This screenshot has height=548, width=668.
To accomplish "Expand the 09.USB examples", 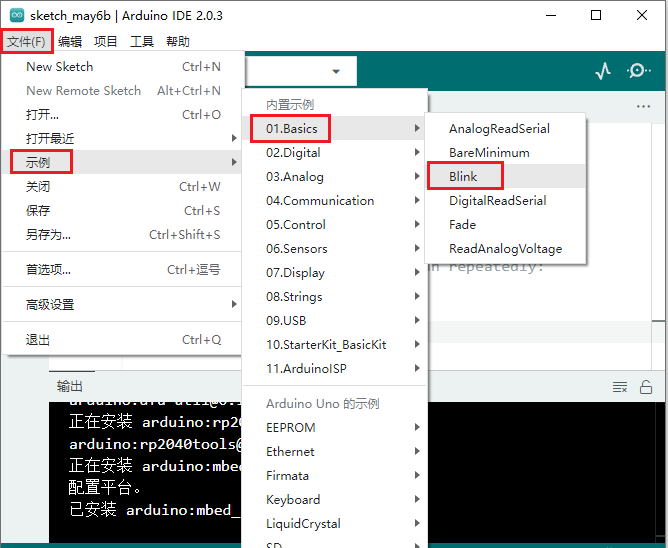I will point(334,320).
